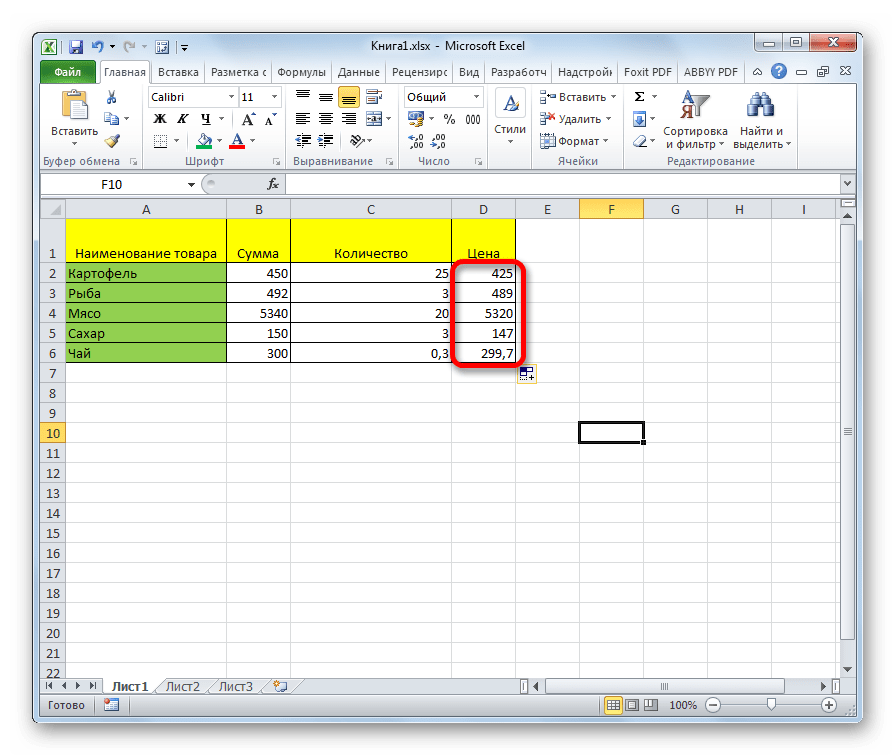
Task: Switch to sheet Лист2
Action: click(x=183, y=686)
